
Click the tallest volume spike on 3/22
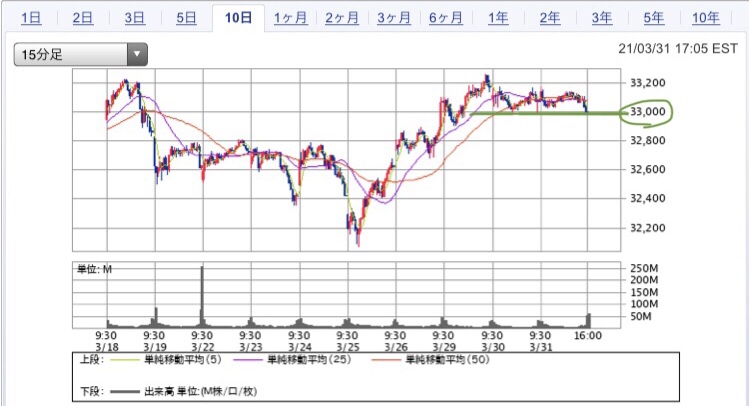point(202,296)
